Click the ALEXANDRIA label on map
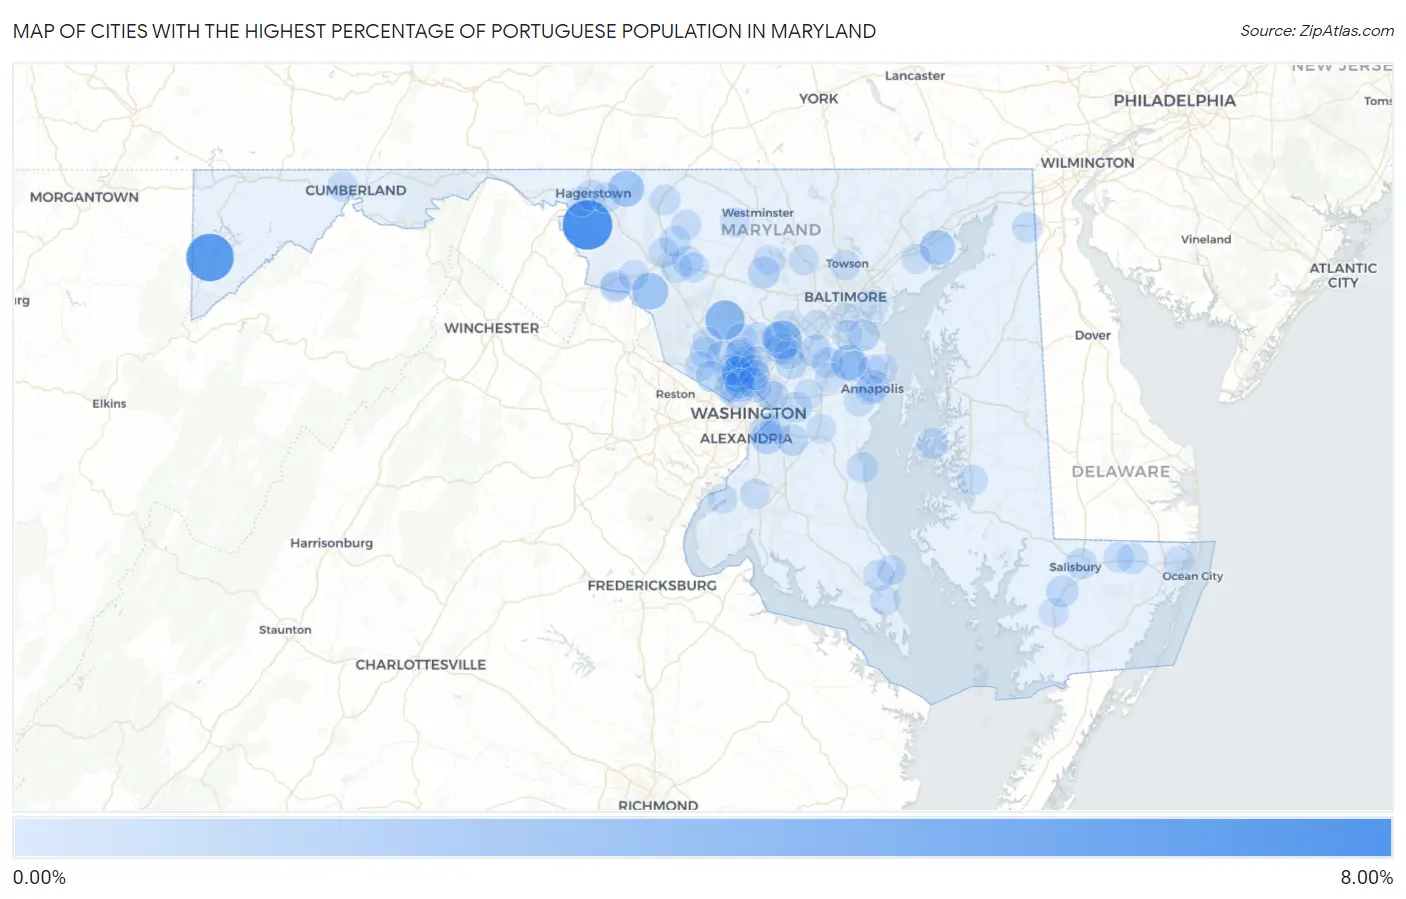The width and height of the screenshot is (1406, 899). pos(745,439)
